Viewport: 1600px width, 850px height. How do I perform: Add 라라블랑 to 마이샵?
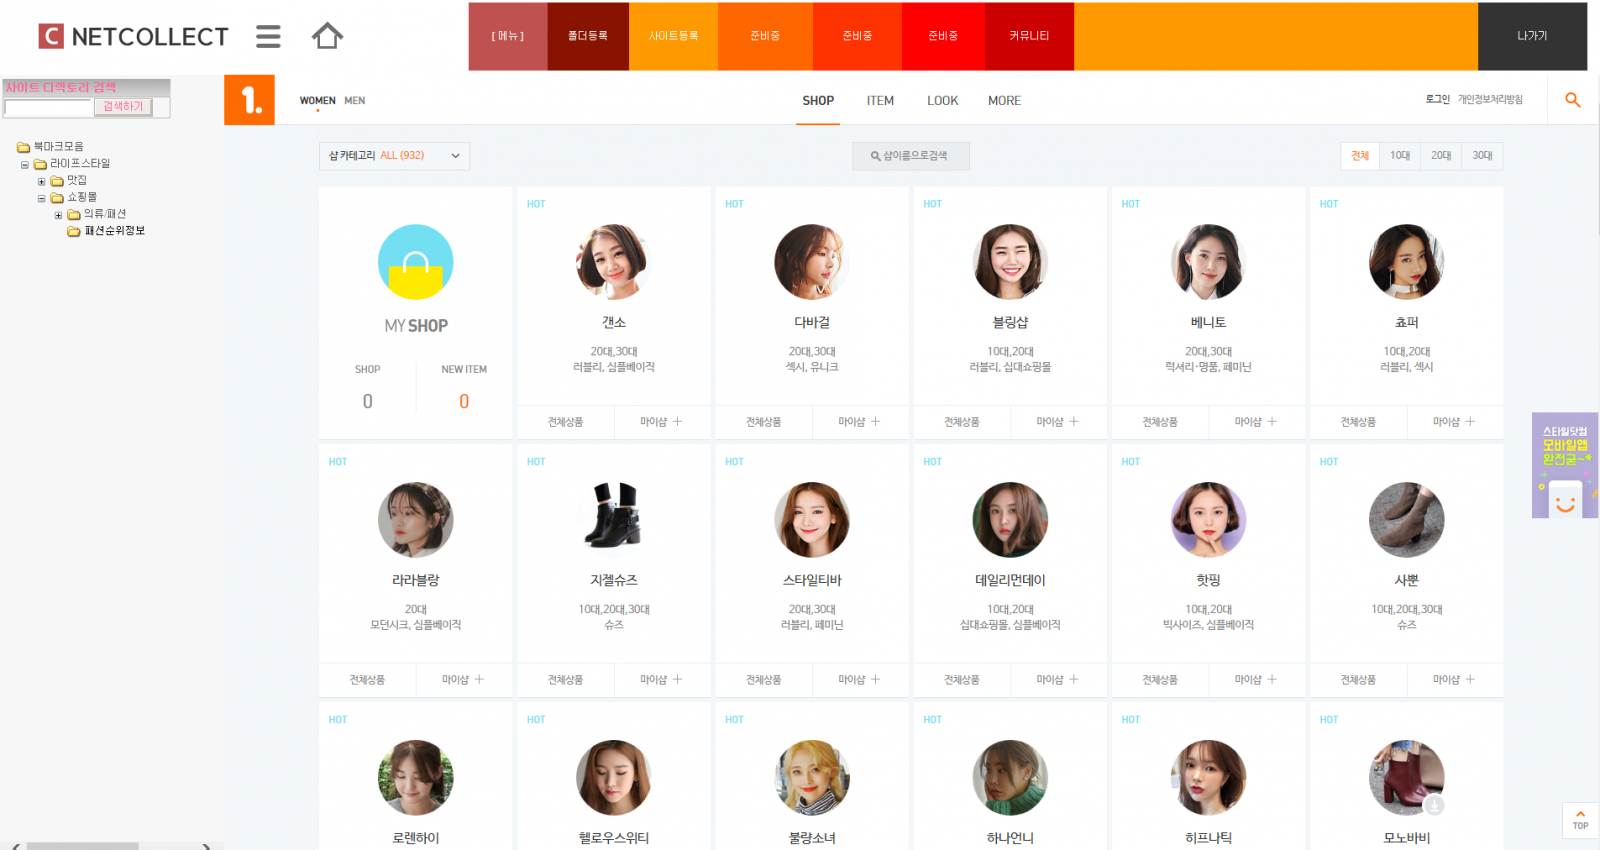463,680
